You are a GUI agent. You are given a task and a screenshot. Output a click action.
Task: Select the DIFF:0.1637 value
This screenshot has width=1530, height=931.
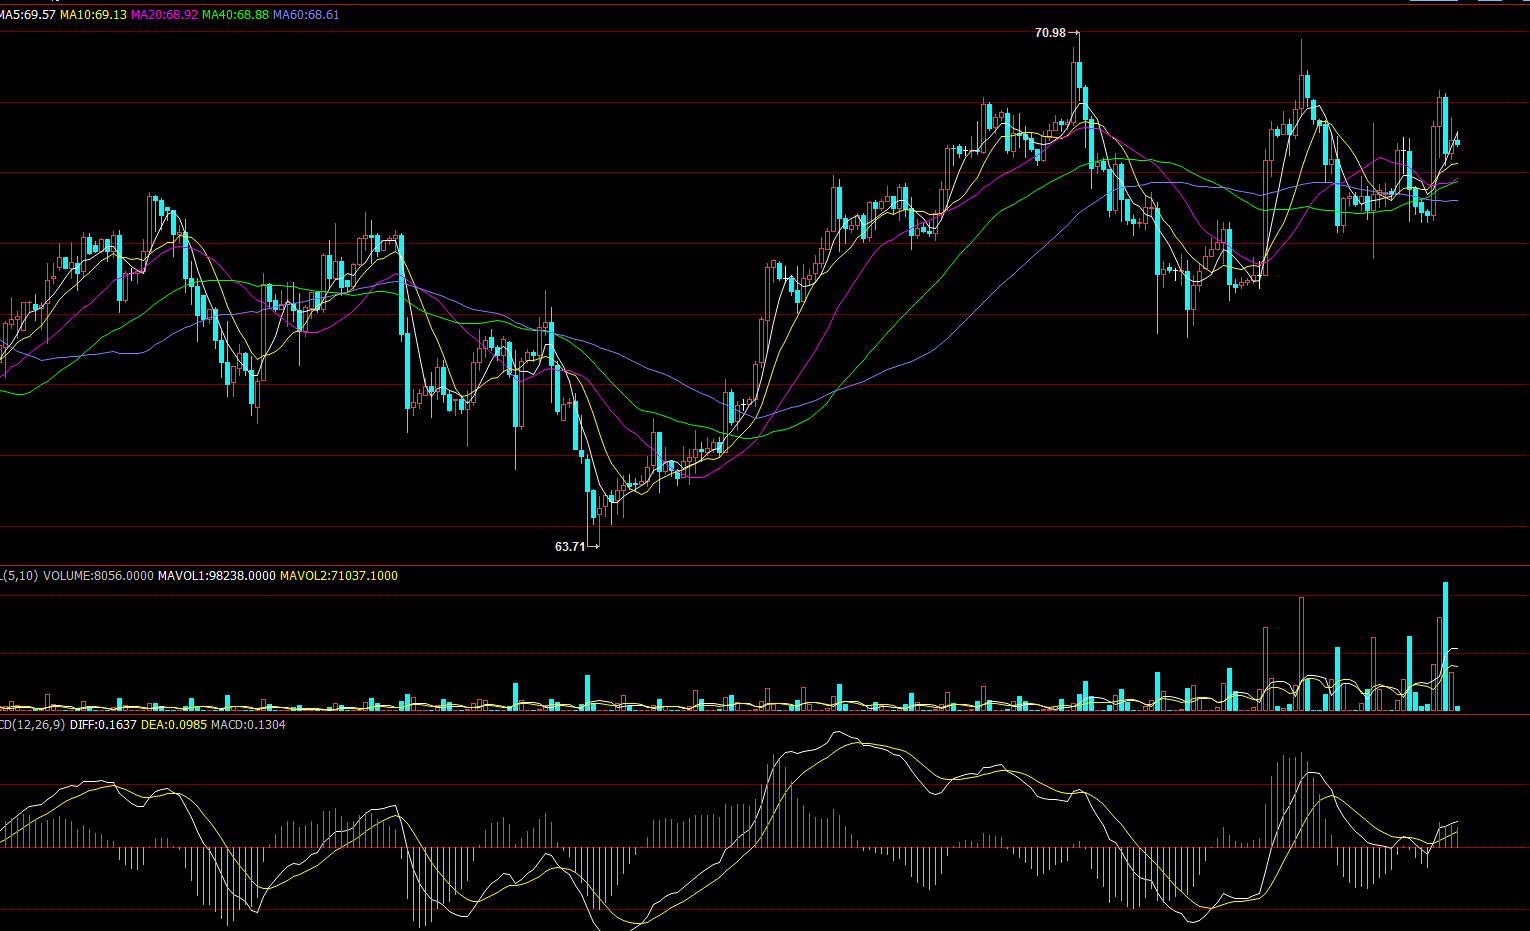pyautogui.click(x=103, y=725)
